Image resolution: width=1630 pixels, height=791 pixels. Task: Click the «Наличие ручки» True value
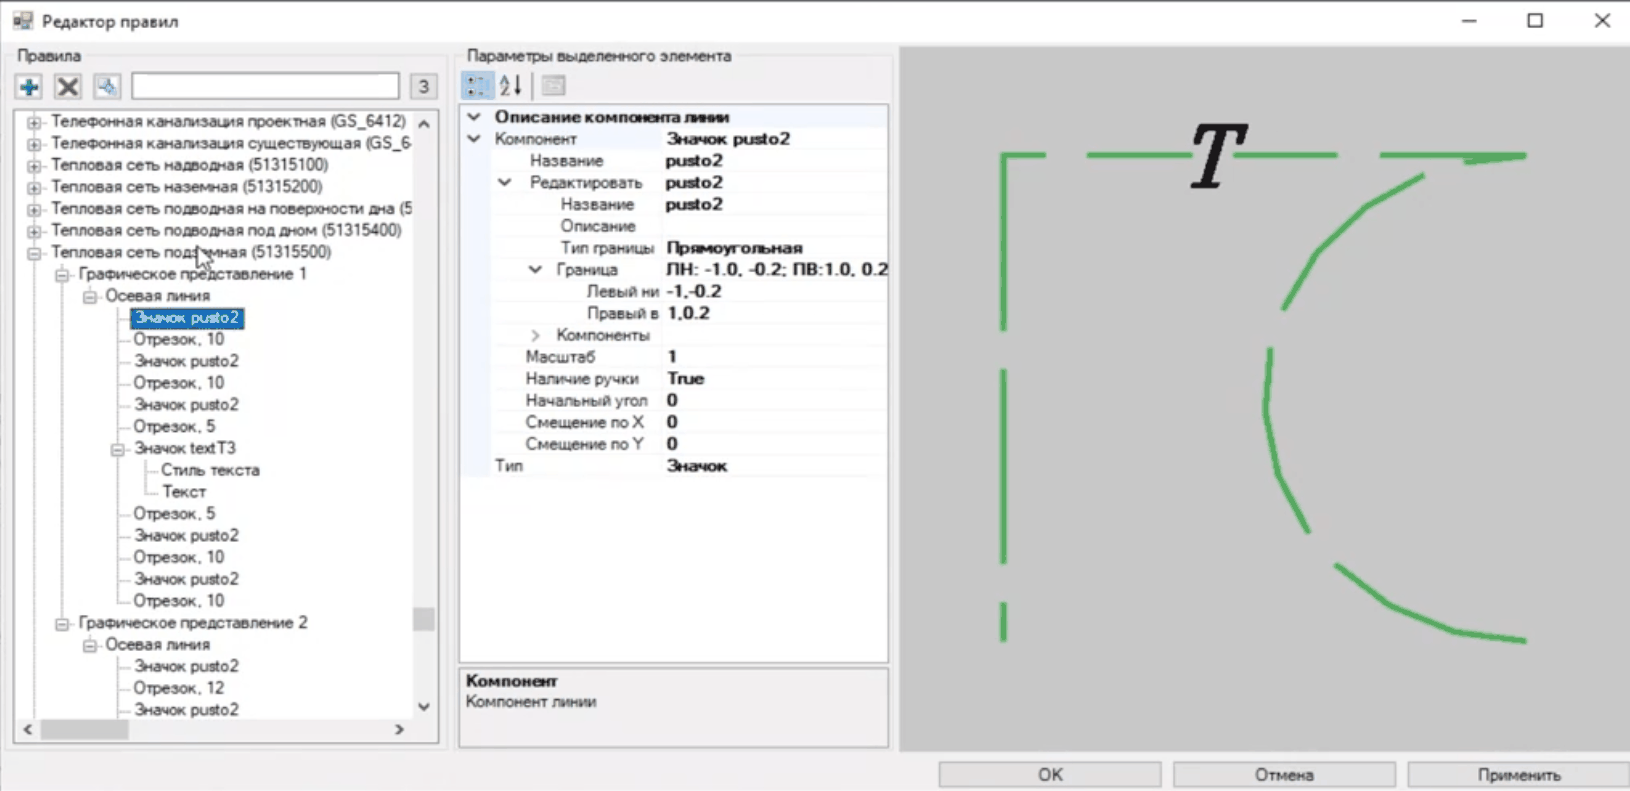(686, 379)
